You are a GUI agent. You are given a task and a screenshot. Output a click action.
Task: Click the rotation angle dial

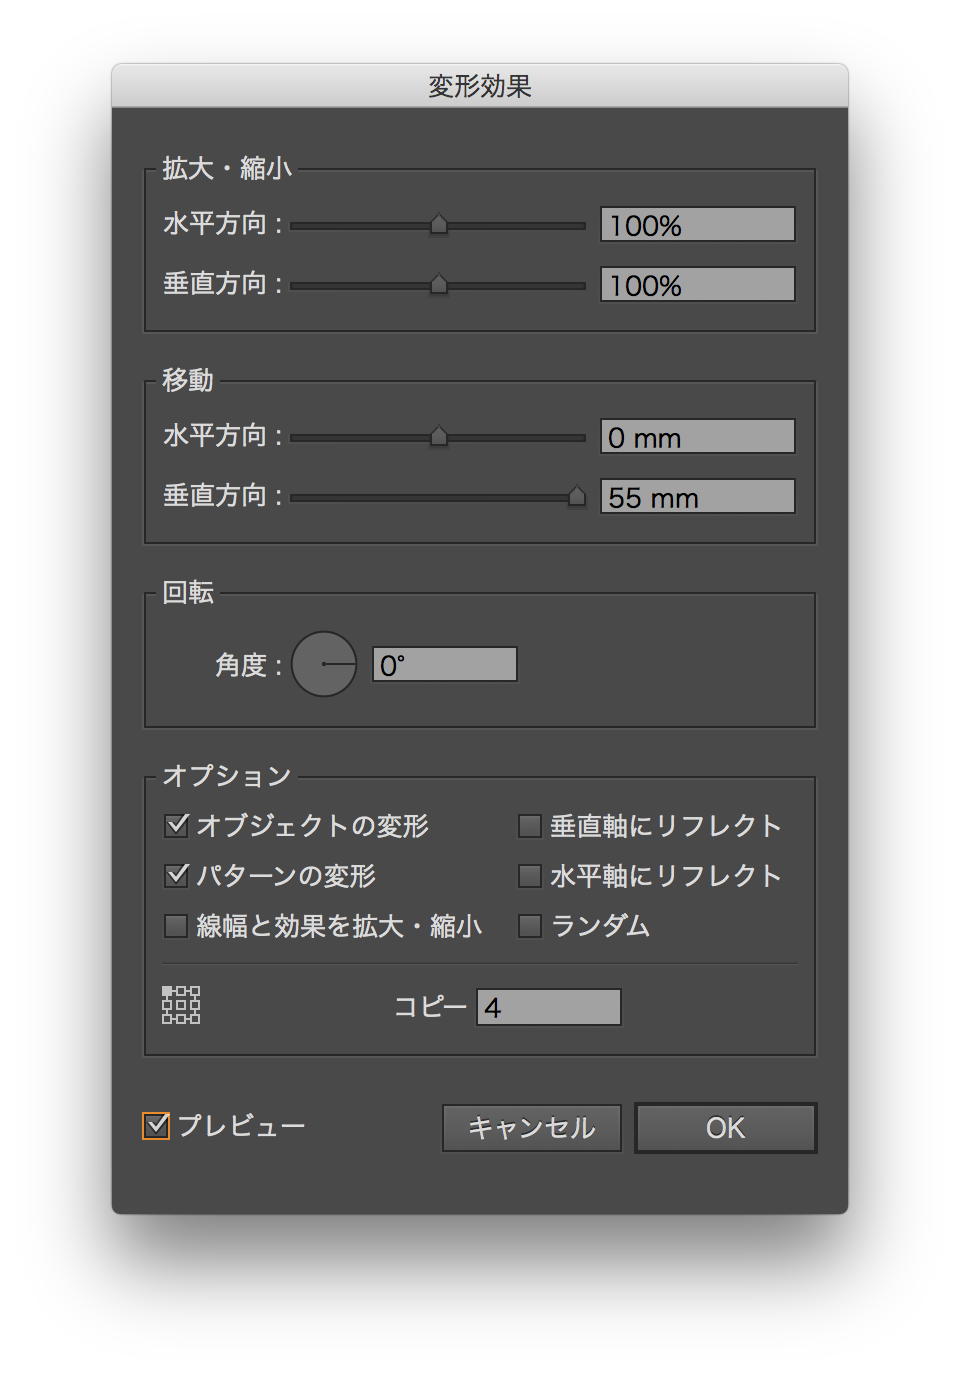tap(324, 664)
